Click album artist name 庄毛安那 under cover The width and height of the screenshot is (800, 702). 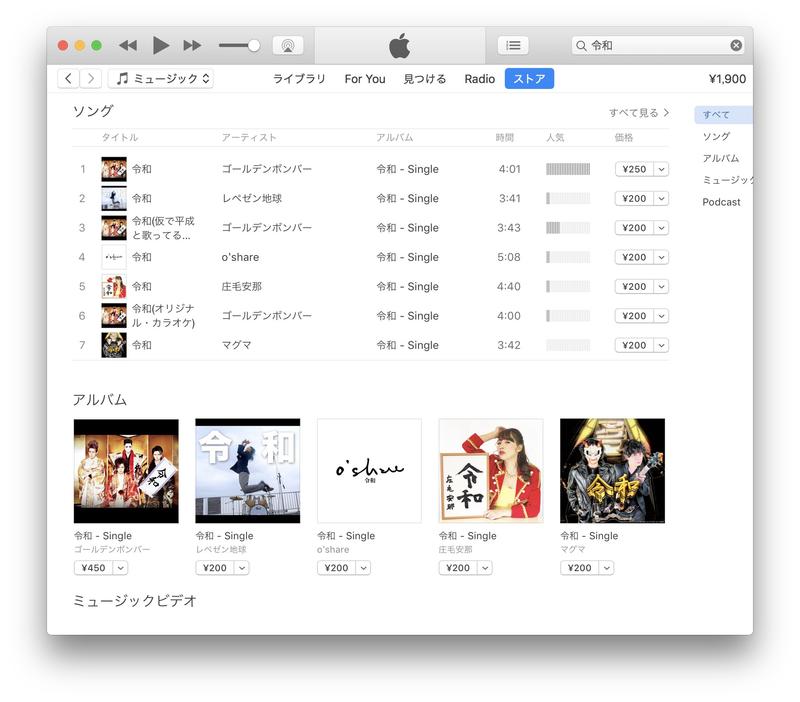pos(456,549)
